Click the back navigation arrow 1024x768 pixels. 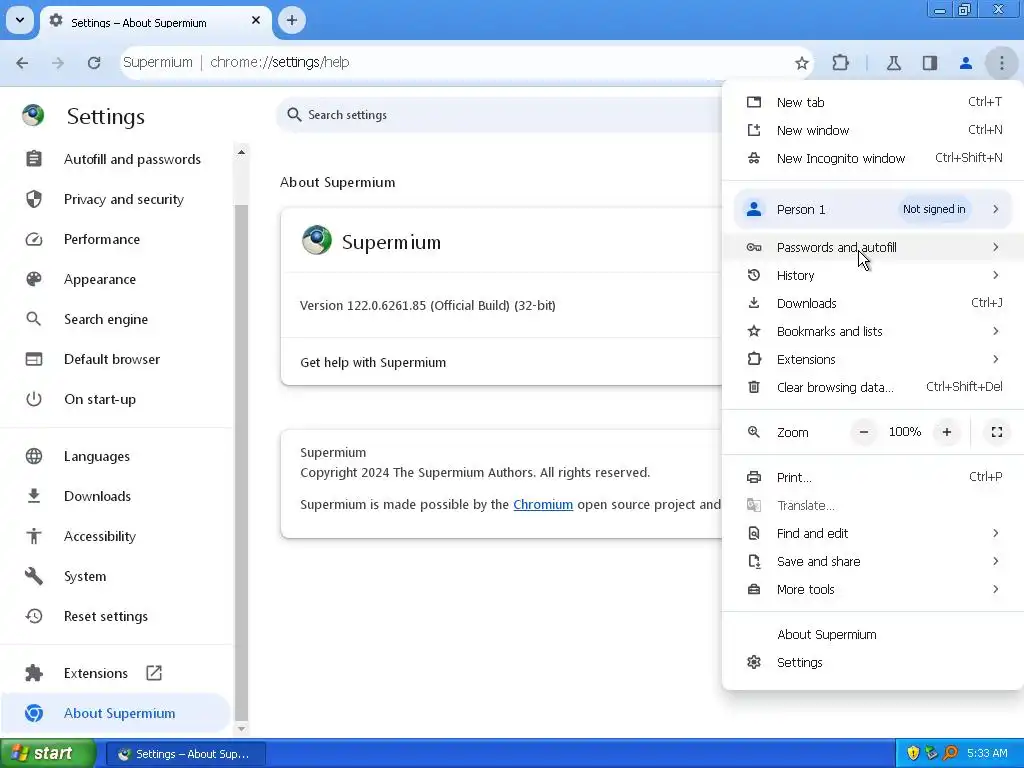click(22, 63)
